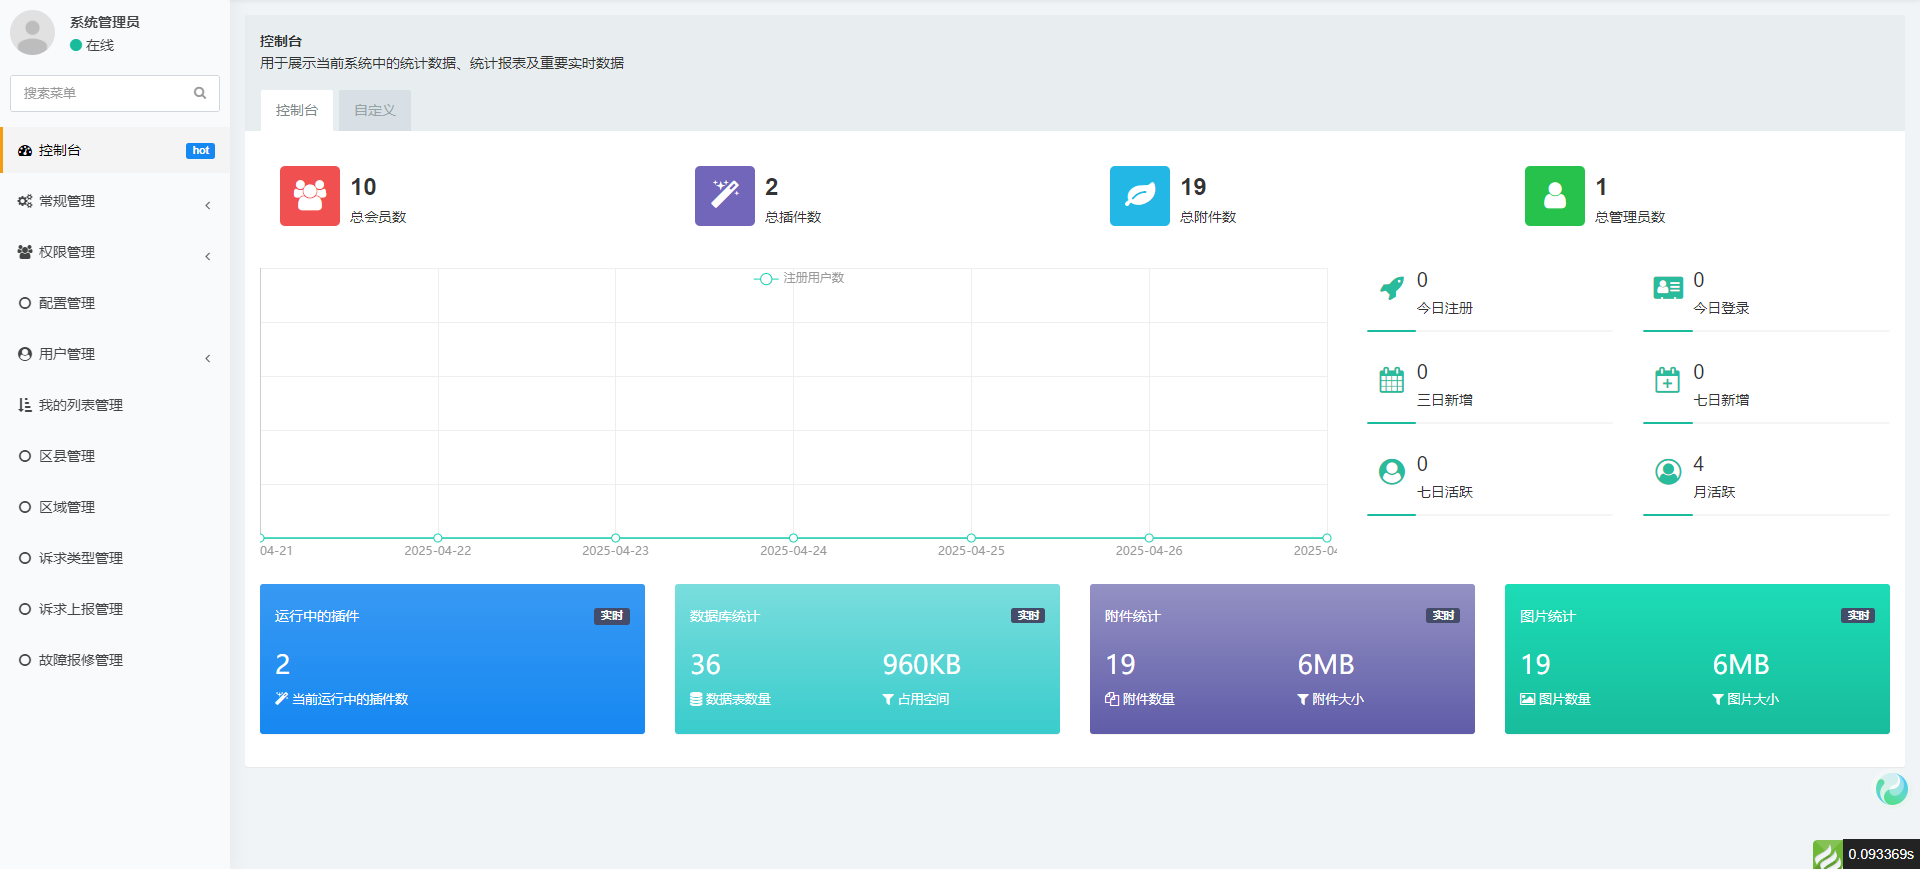The image size is (1920, 869).
Task: Select the 控制台 tab
Action: (296, 110)
